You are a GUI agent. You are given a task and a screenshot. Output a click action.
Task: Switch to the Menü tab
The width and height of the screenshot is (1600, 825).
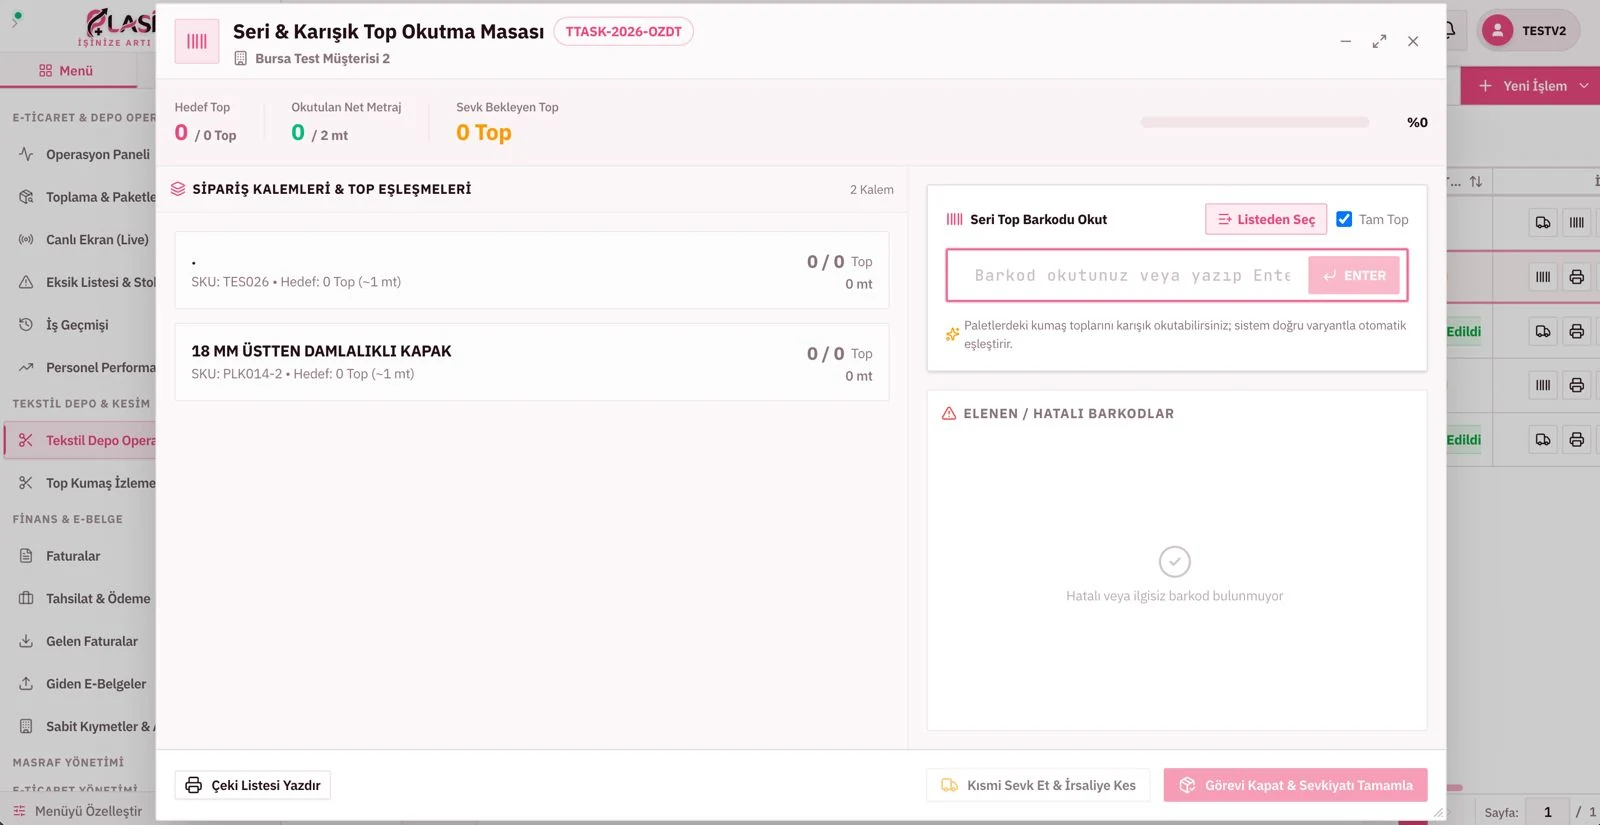(66, 71)
